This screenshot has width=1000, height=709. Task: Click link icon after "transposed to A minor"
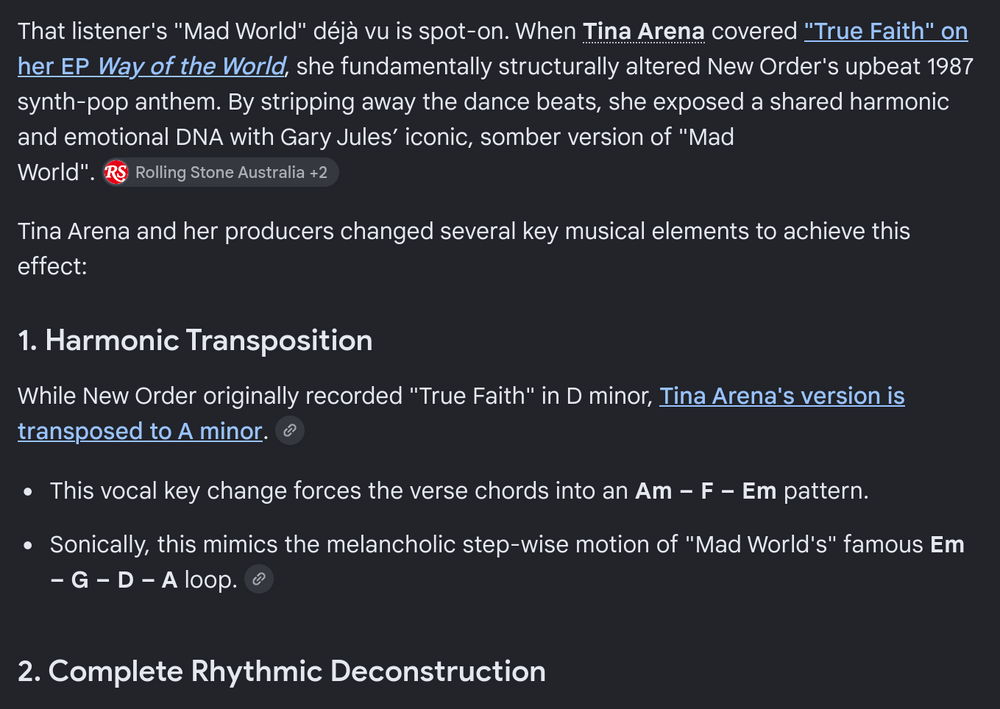coord(290,430)
